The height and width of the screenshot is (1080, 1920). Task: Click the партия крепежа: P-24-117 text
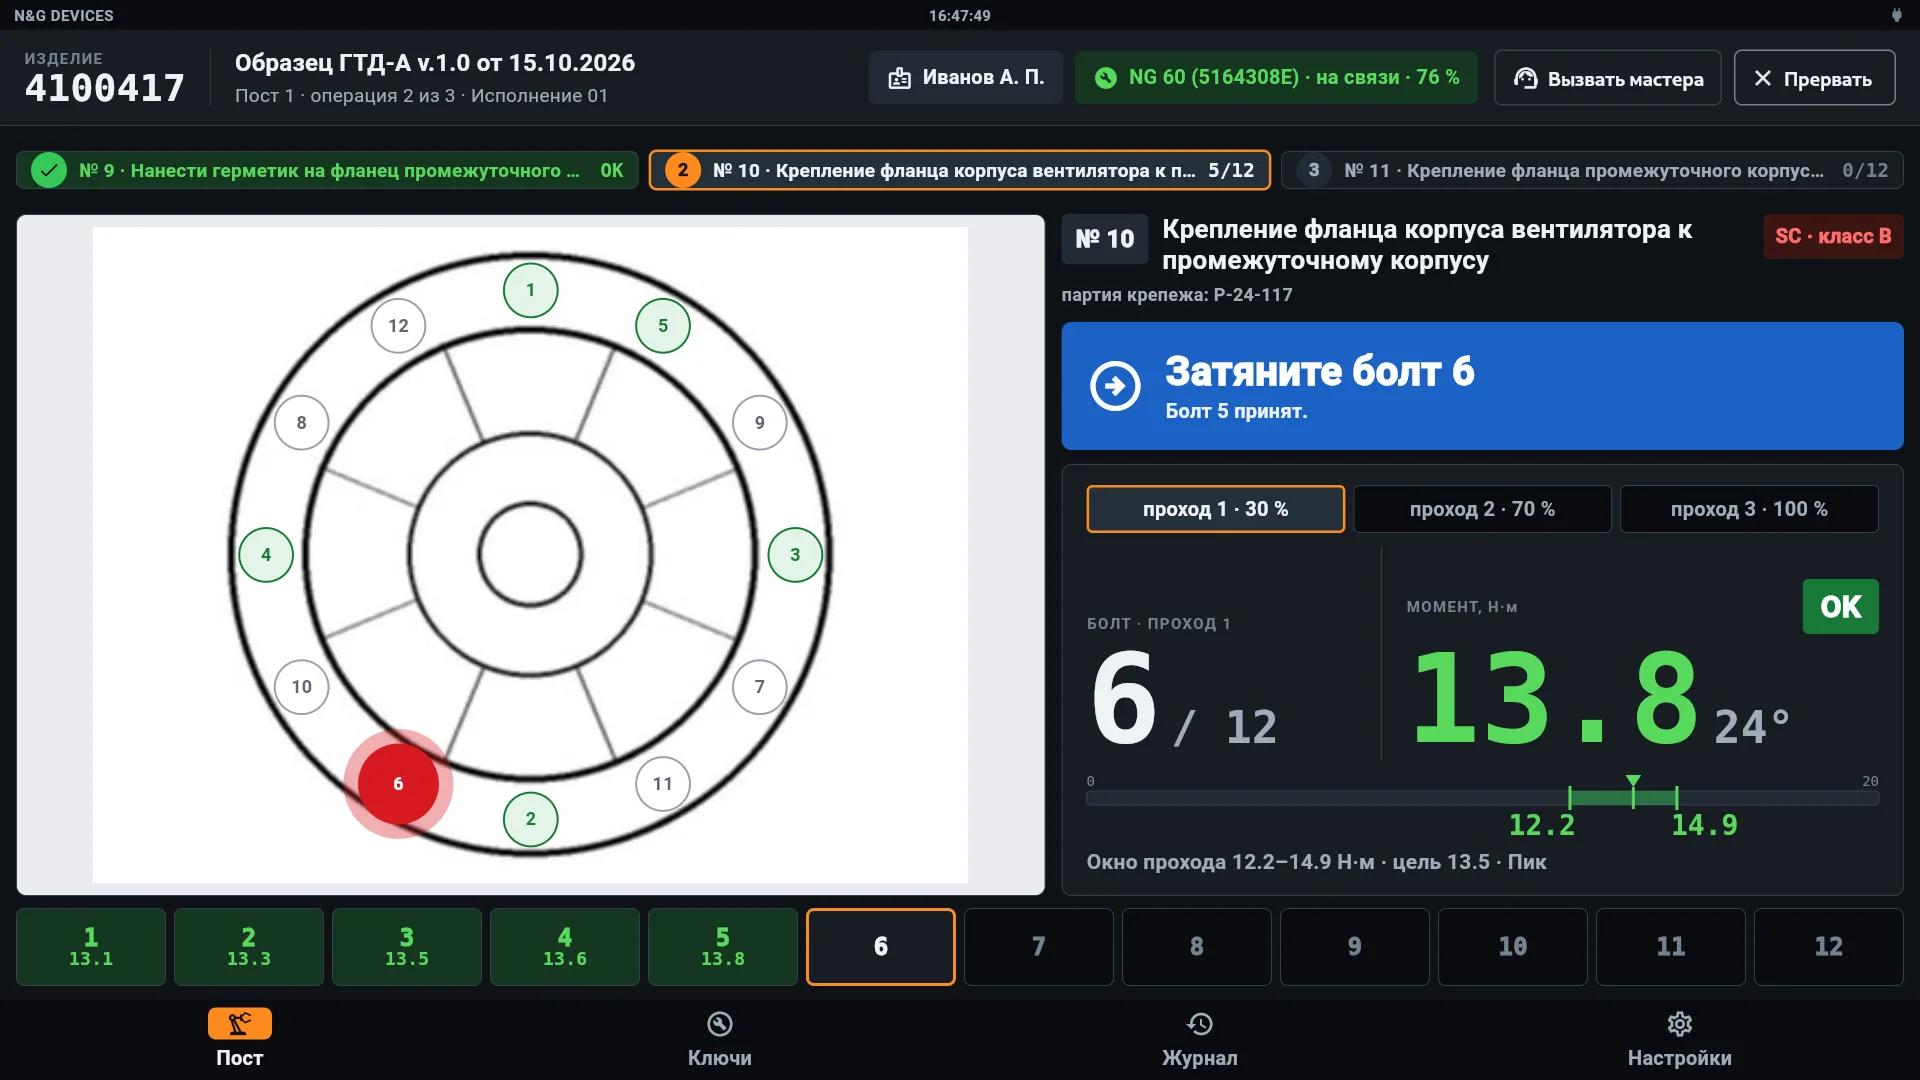coord(1176,295)
